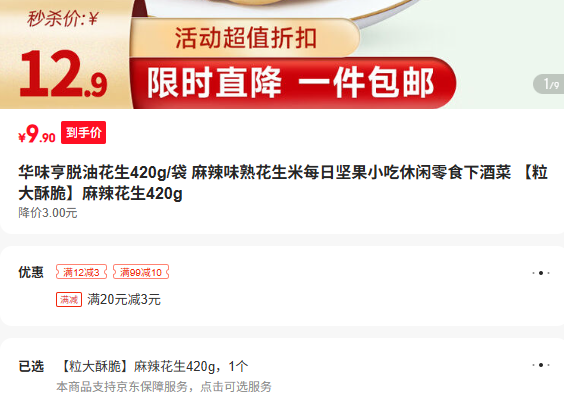Select the 满99减10 coupon tag
Image resolution: width=564 pixels, height=414 pixels.
(141, 272)
